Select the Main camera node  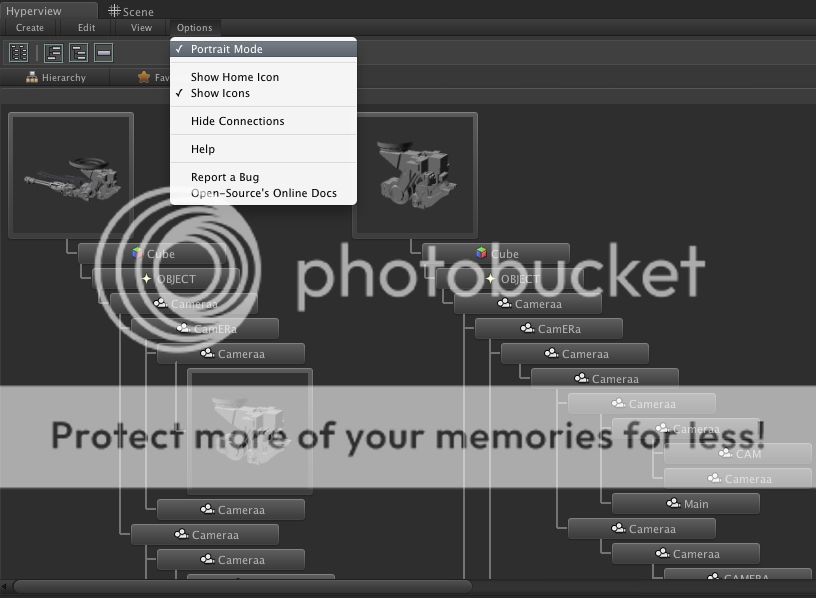click(x=686, y=503)
